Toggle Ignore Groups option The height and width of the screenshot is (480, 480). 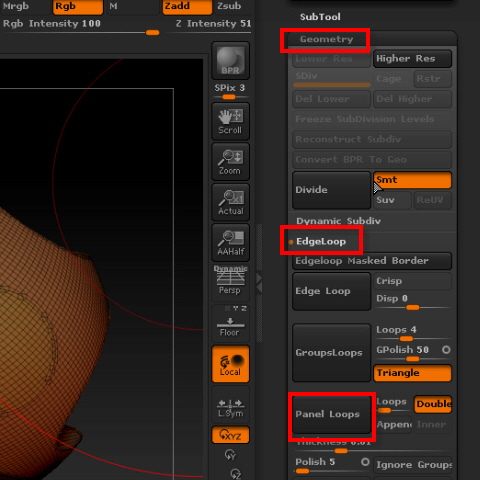pos(412,465)
